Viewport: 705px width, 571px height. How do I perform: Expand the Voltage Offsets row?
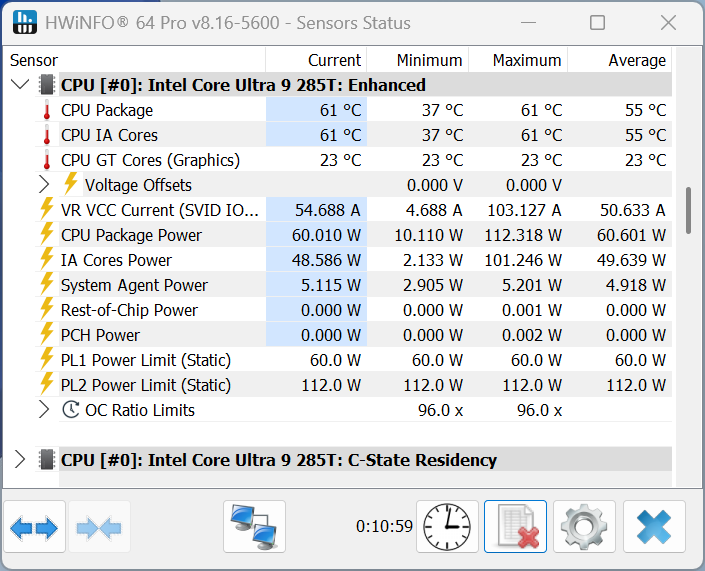[x=44, y=184]
